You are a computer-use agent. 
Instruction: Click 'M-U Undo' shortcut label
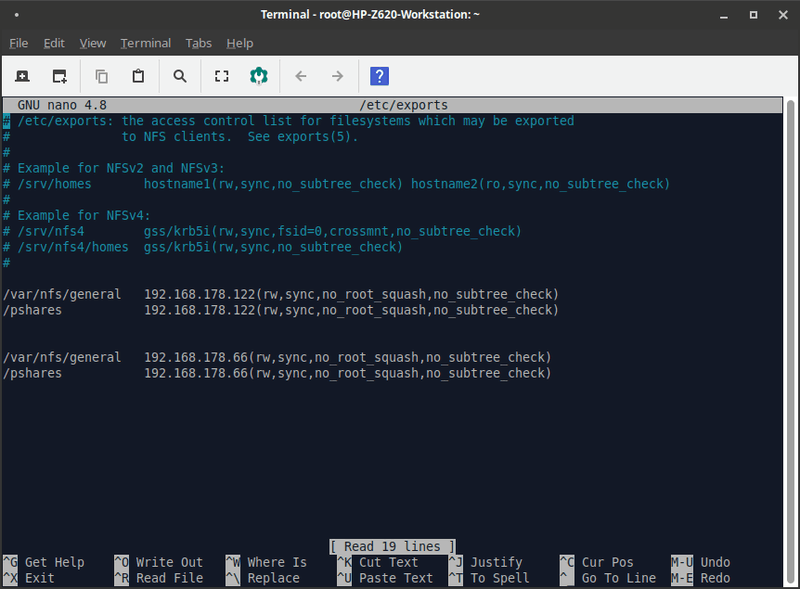701,562
